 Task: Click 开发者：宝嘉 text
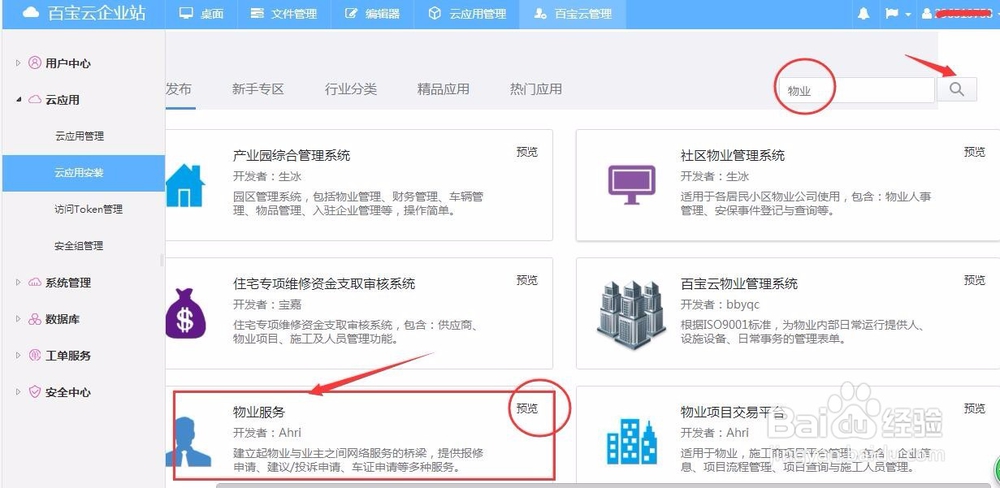tap(267, 304)
